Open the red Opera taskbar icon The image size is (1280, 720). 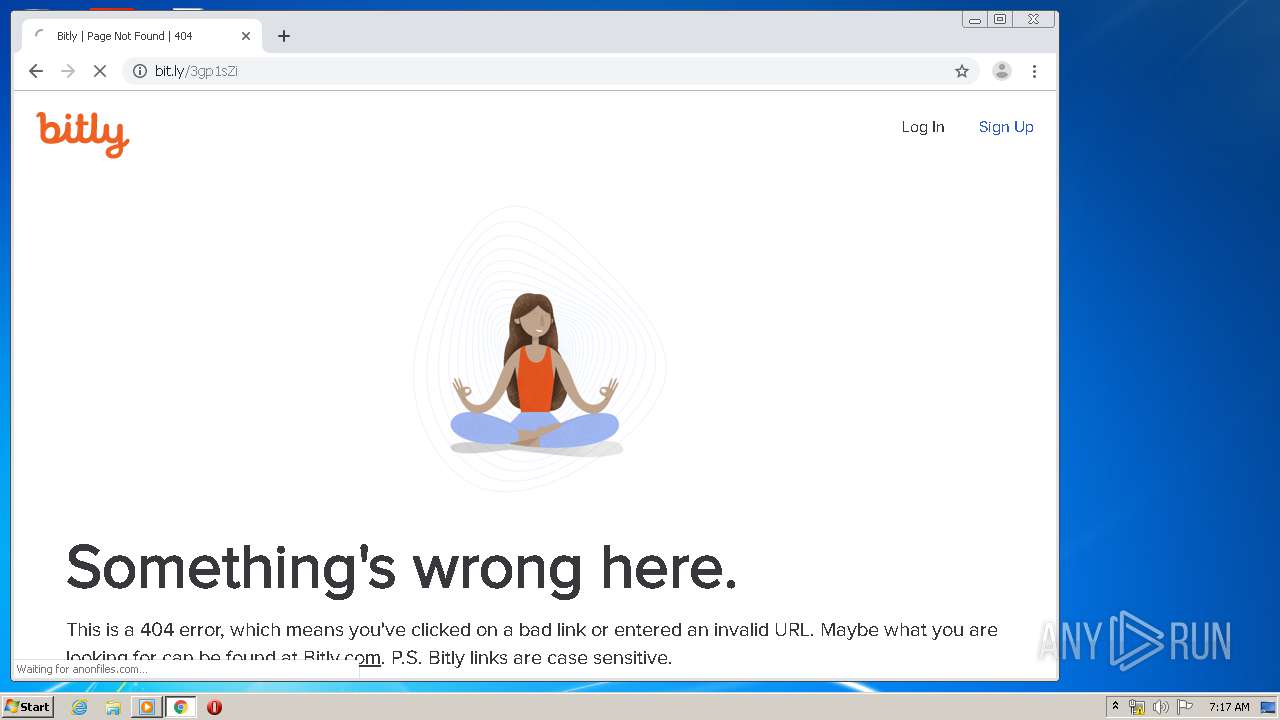(x=214, y=707)
